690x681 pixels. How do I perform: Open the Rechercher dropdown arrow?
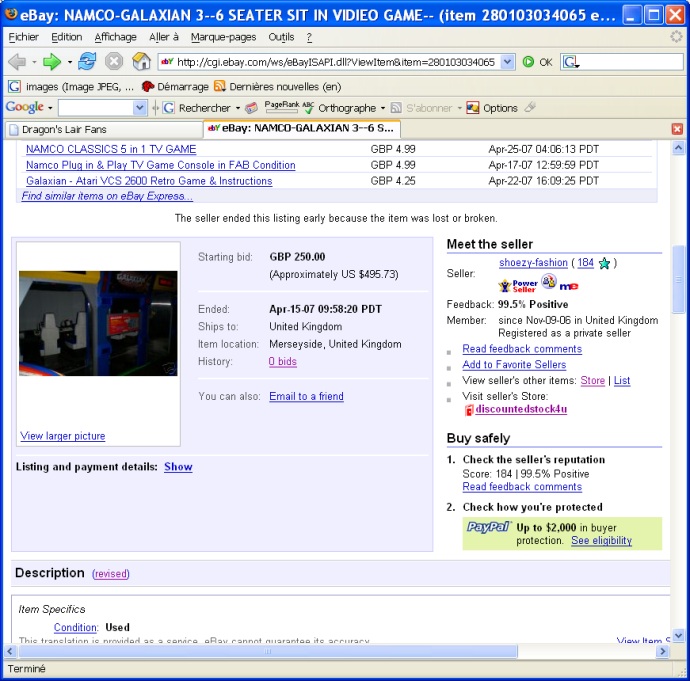point(238,108)
